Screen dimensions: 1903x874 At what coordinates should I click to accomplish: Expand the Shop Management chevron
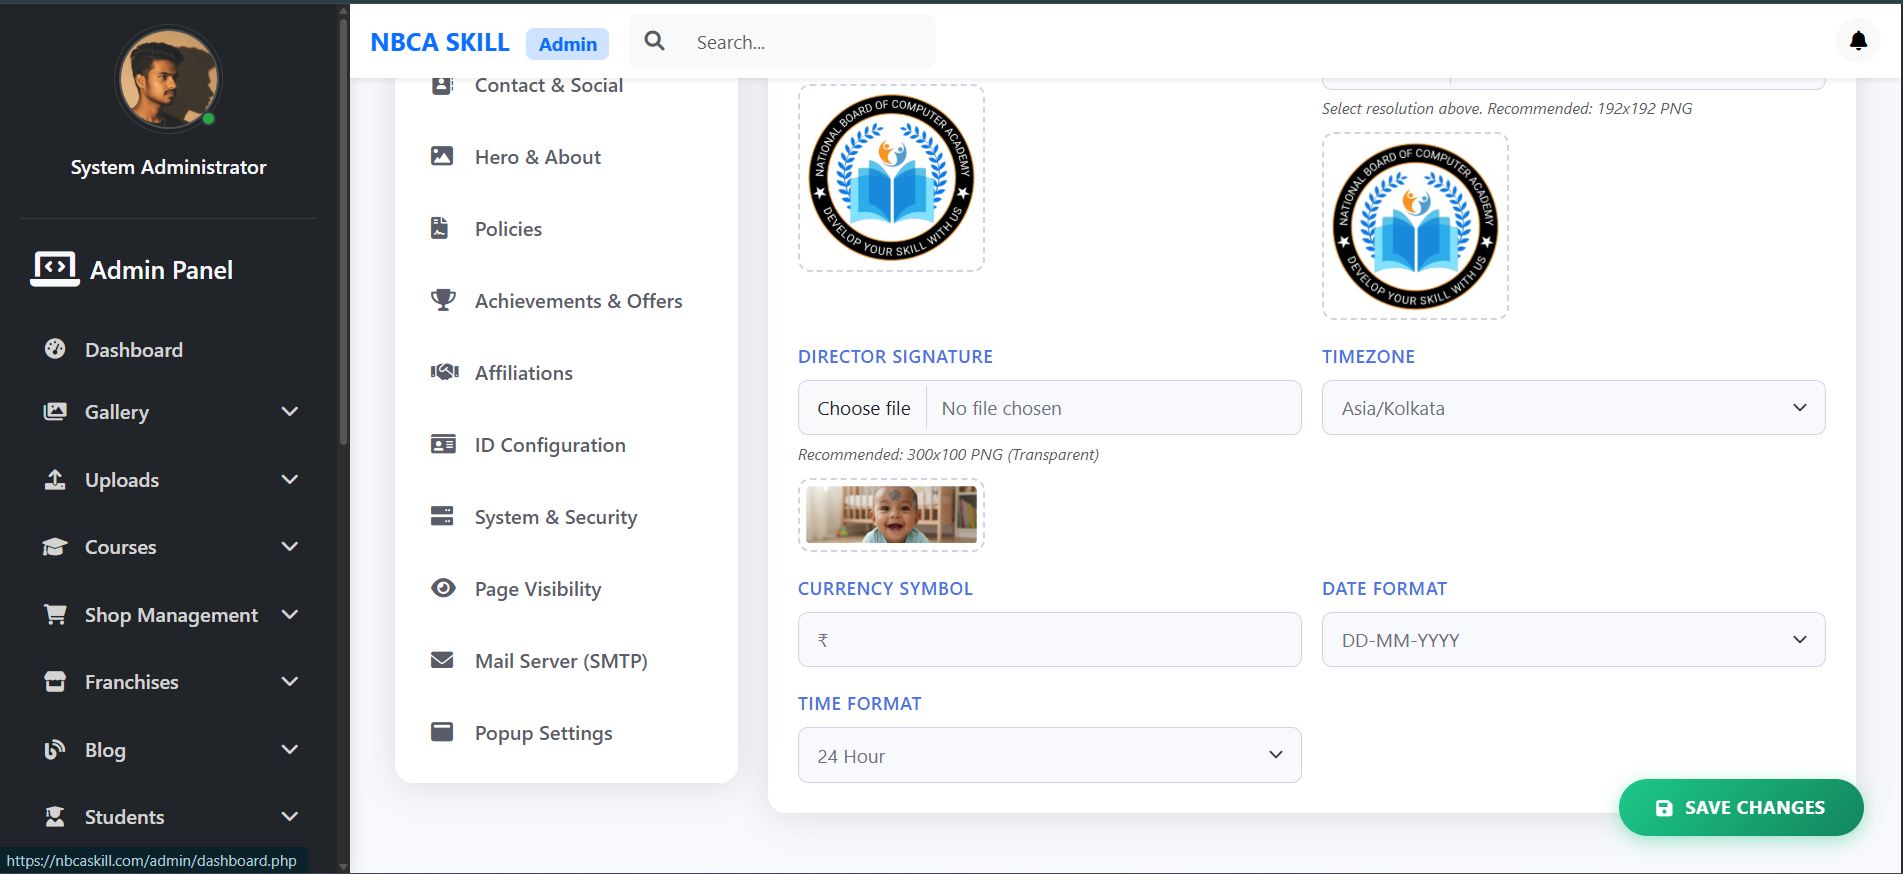[290, 614]
